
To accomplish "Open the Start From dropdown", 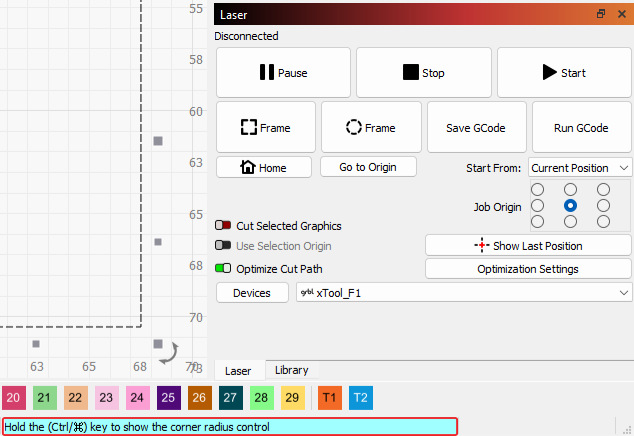I will [x=580, y=167].
